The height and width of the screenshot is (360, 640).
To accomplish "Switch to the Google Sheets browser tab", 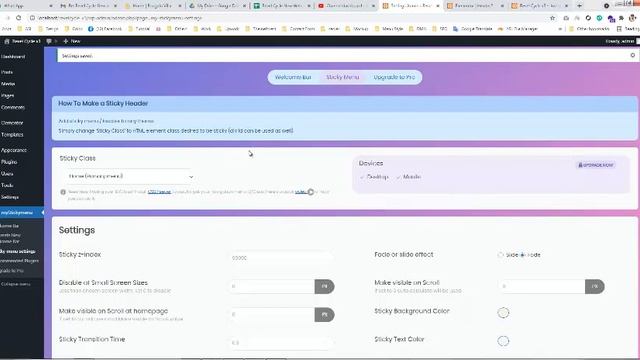I will click(x=282, y=6).
